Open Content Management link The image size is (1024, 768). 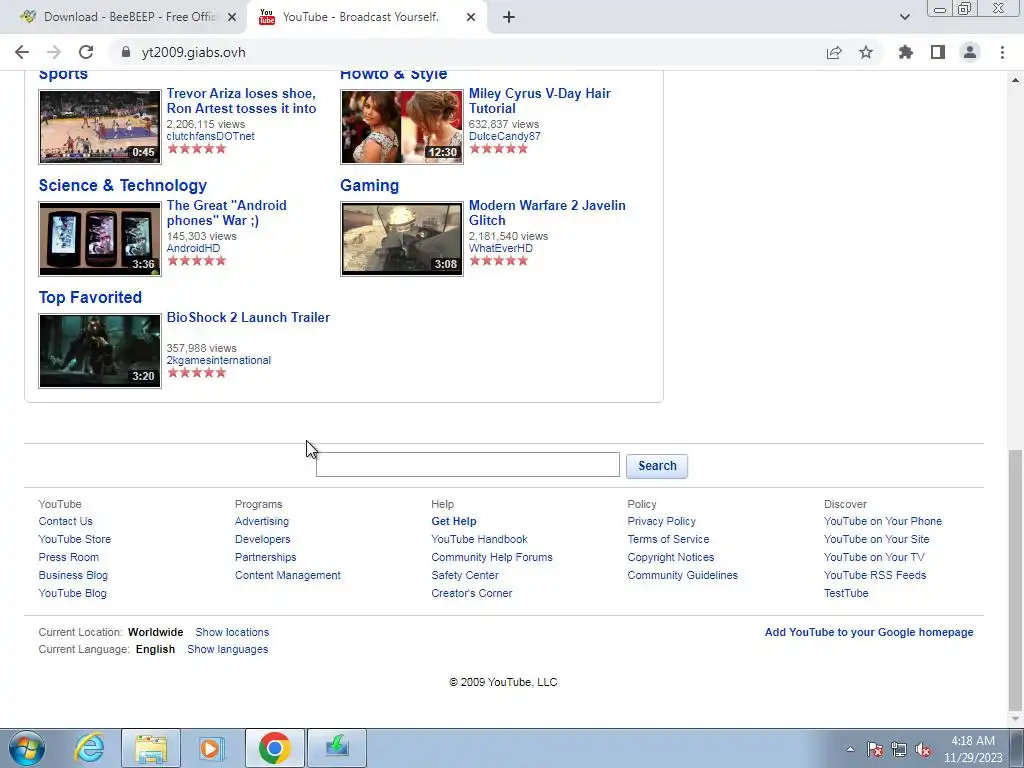(288, 575)
